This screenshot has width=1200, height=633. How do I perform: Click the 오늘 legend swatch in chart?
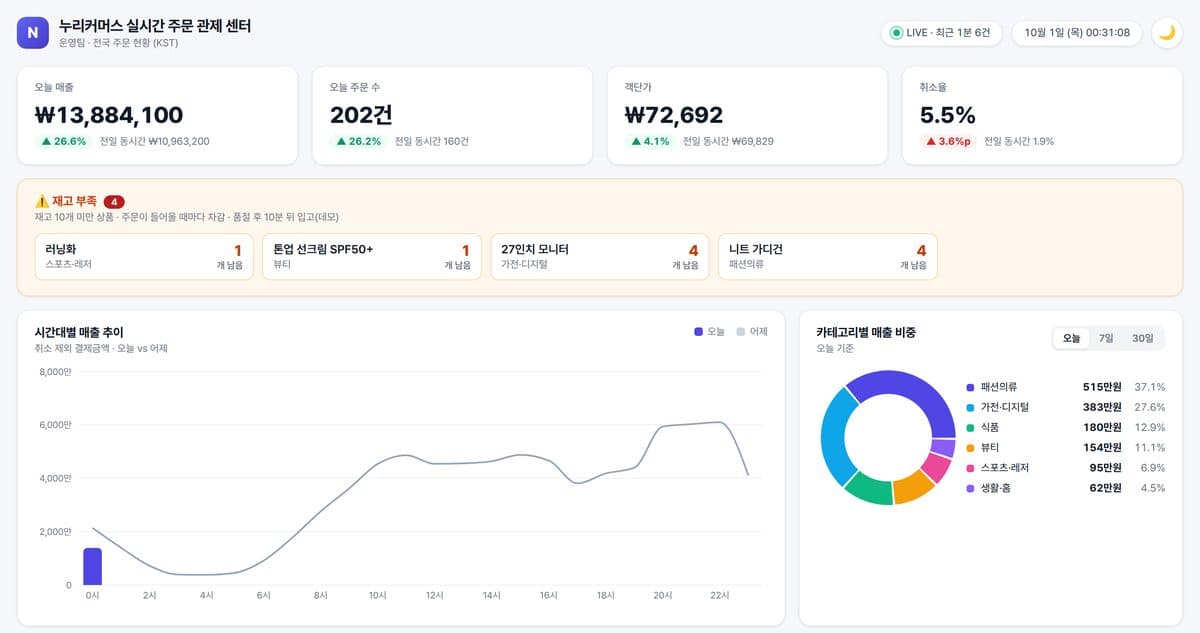[x=698, y=331]
